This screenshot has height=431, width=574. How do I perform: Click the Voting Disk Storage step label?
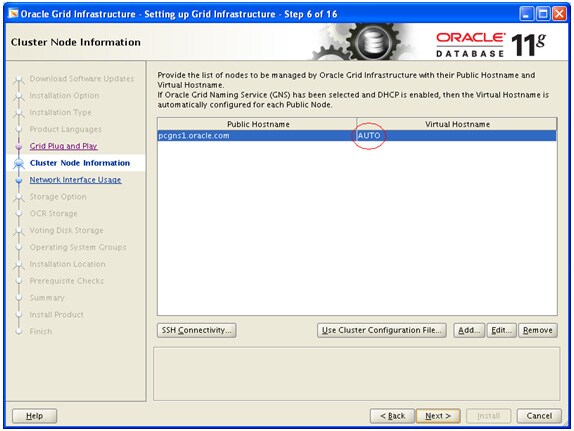67,230
